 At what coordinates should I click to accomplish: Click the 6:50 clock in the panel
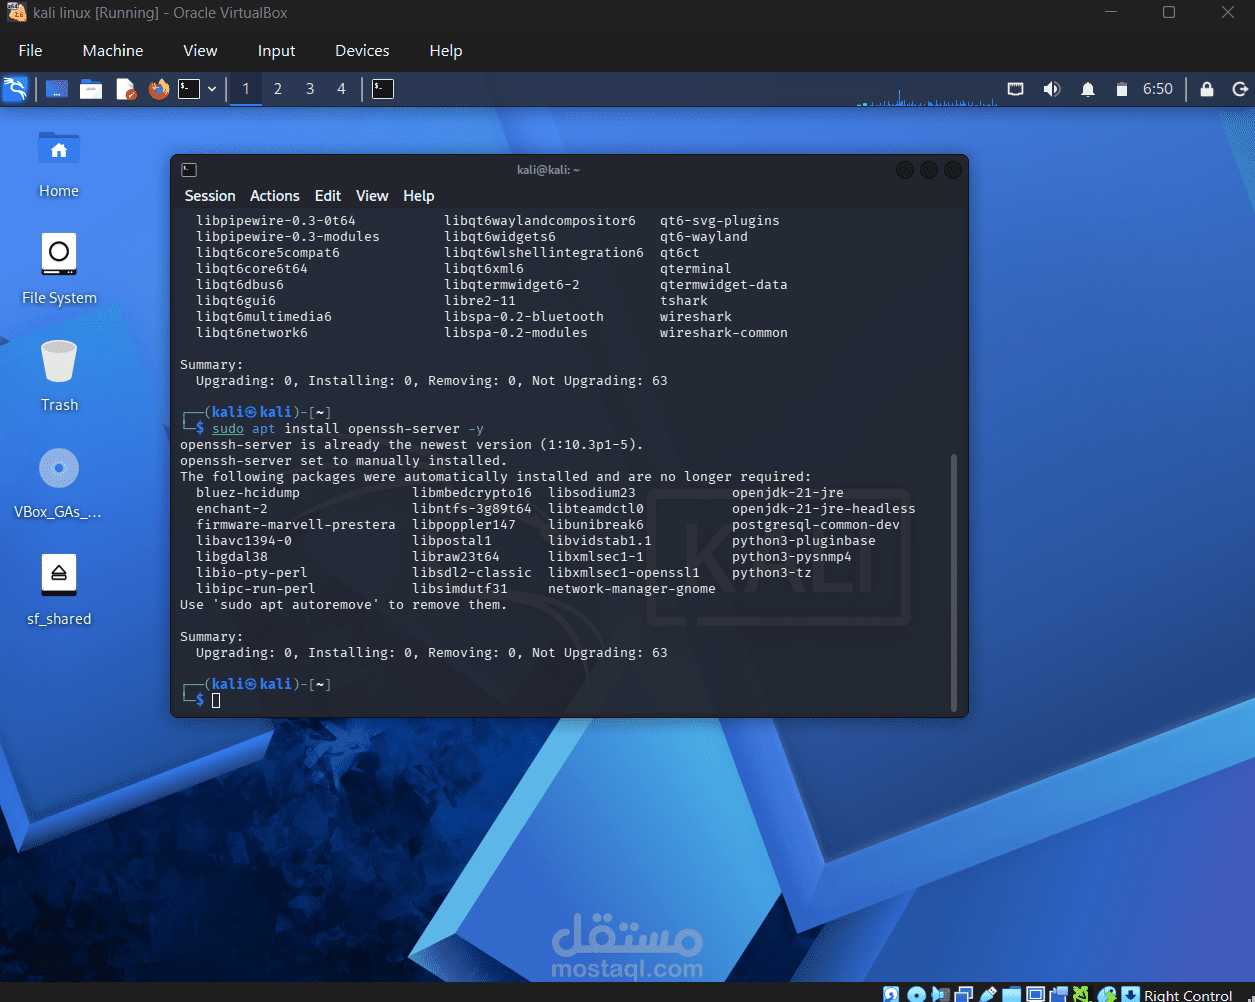click(1158, 89)
